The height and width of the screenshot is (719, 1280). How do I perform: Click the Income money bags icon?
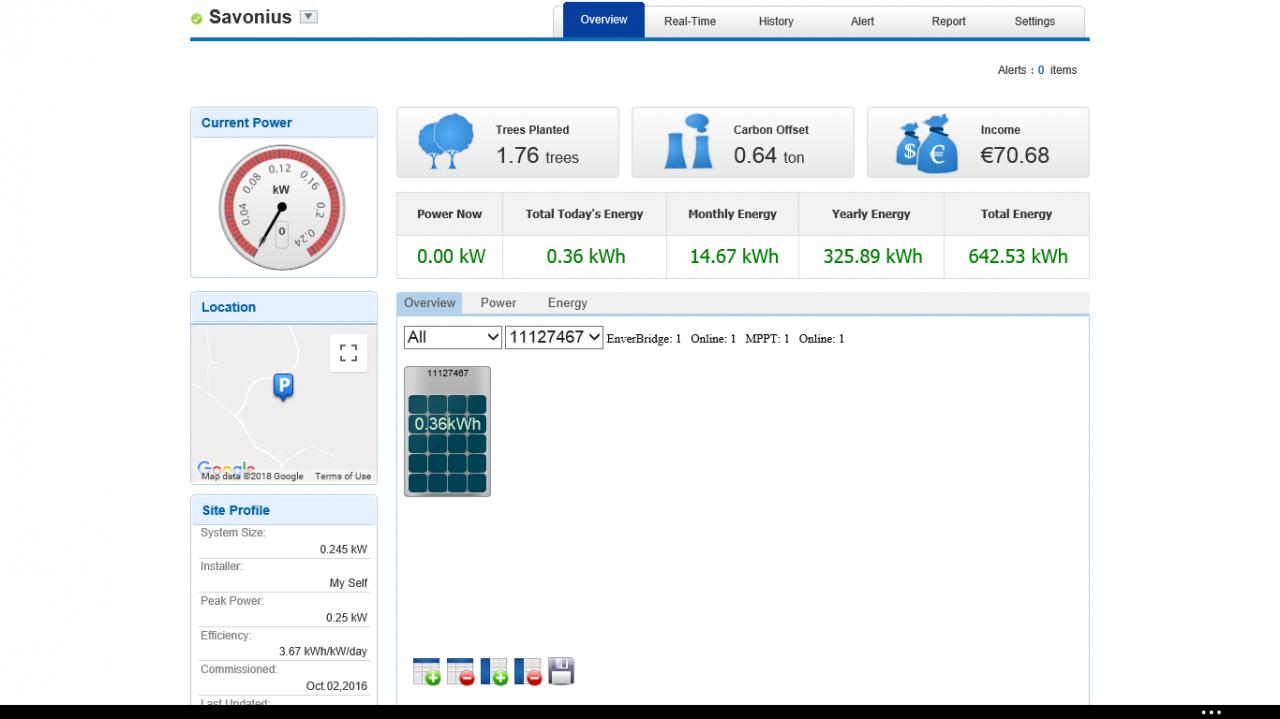927,144
